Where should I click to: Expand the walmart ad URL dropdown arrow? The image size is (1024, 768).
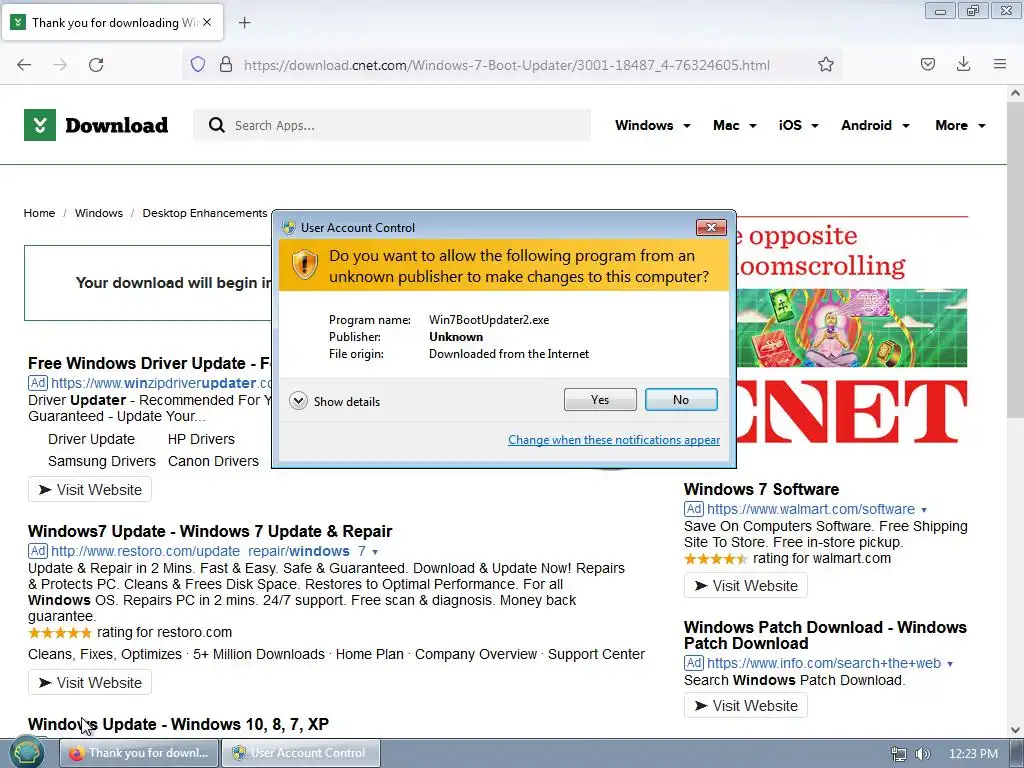point(923,510)
